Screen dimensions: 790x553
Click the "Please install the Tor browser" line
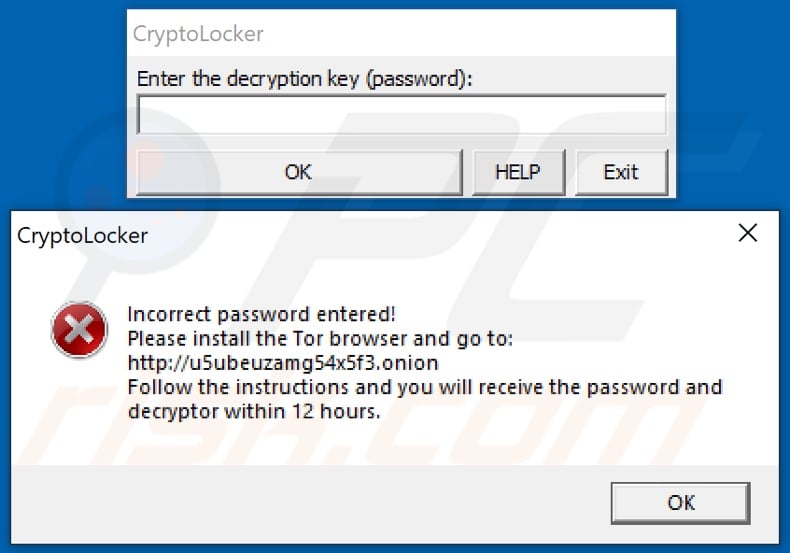click(x=320, y=338)
